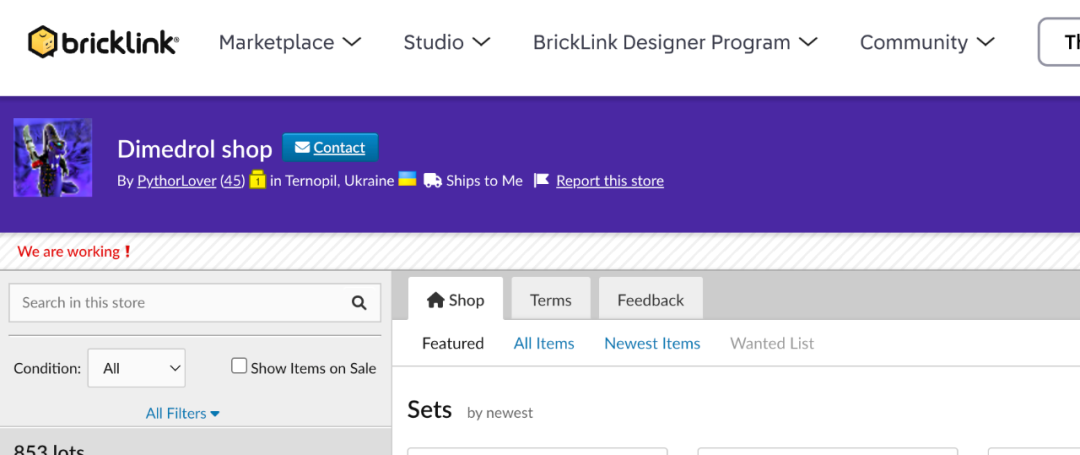
Task: Open PythorLover seller profile link
Action: (x=176, y=181)
